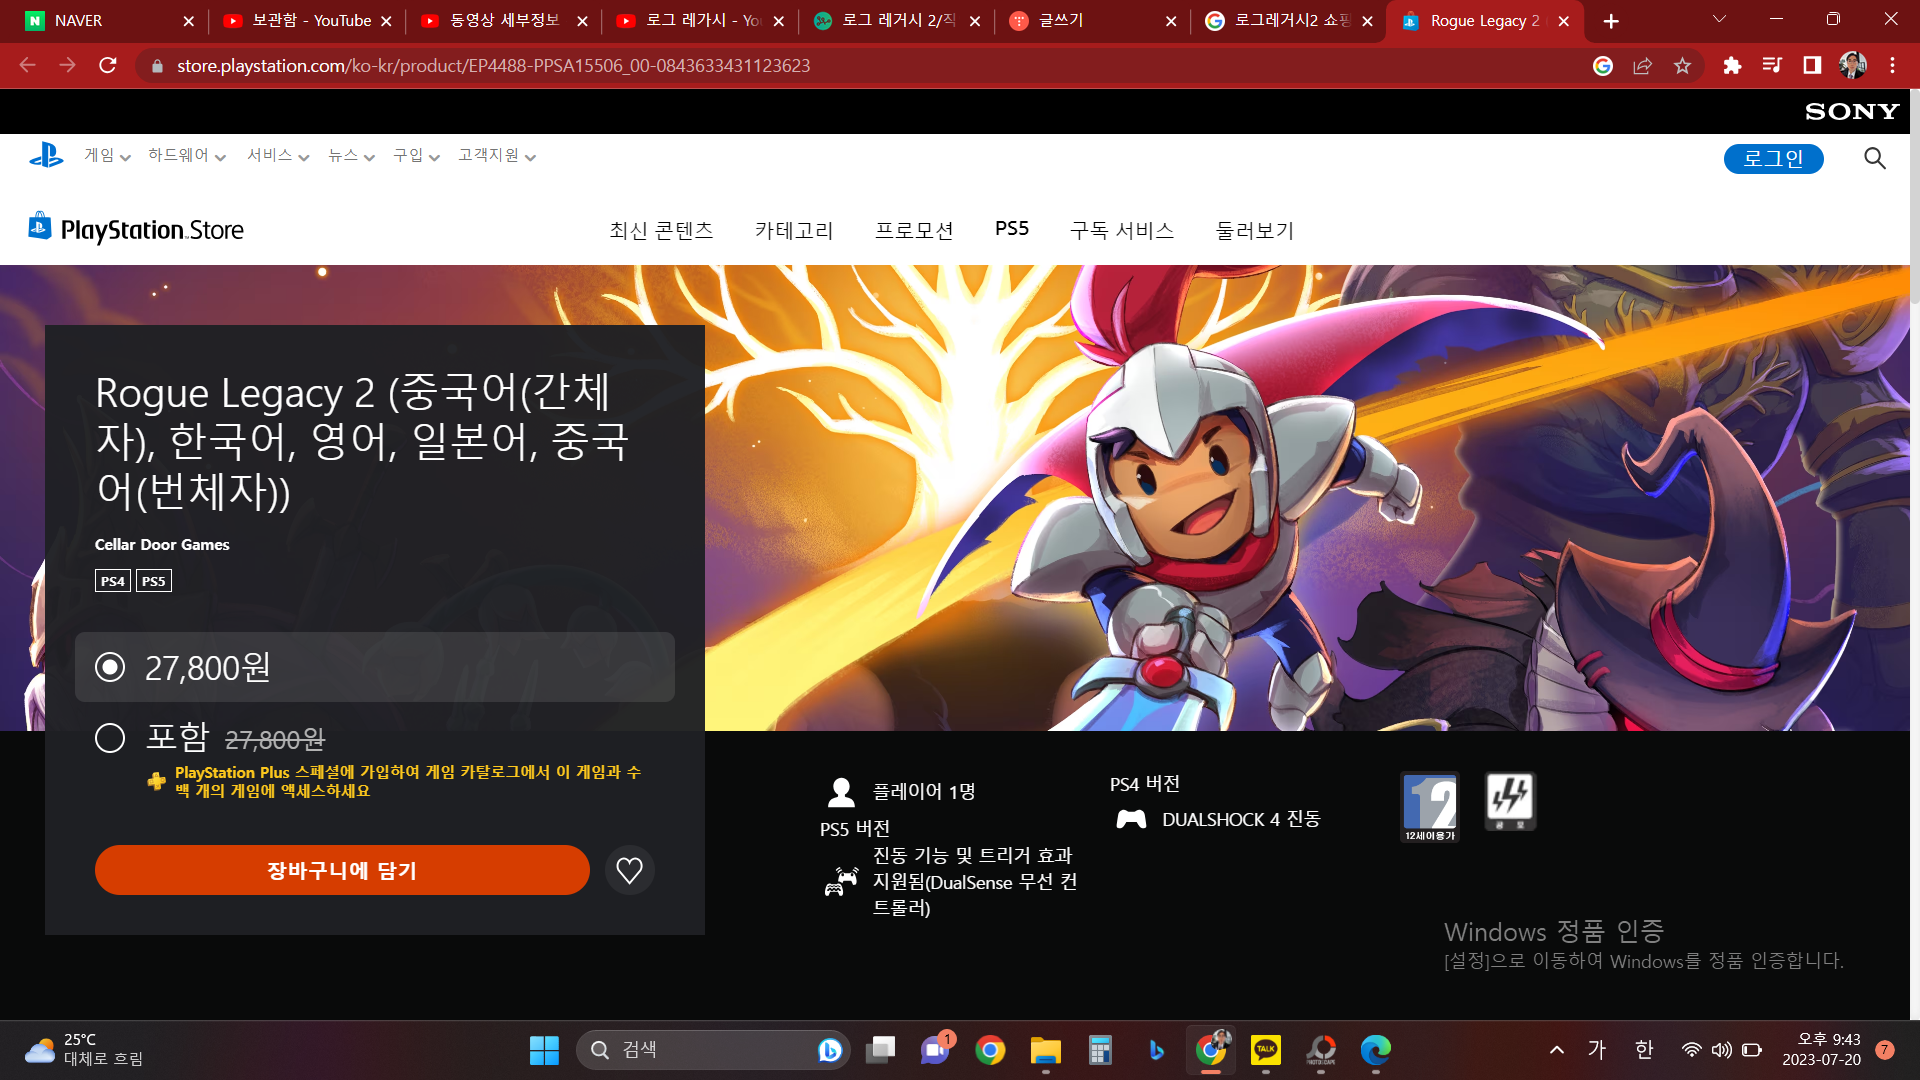Open KakaoTalk from the taskbar
The width and height of the screenshot is (1920, 1080).
[1266, 1050]
